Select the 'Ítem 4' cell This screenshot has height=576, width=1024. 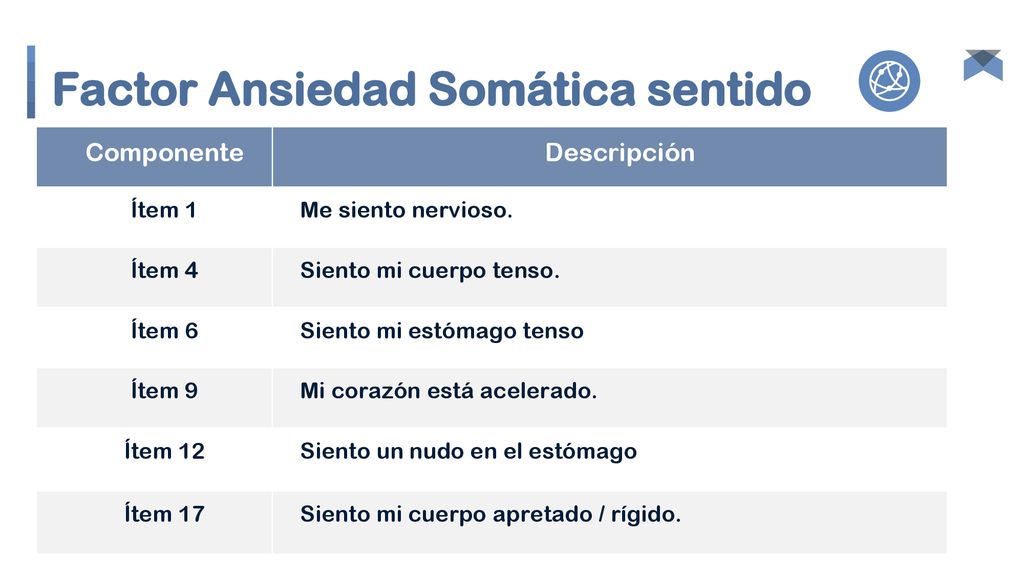(x=154, y=277)
